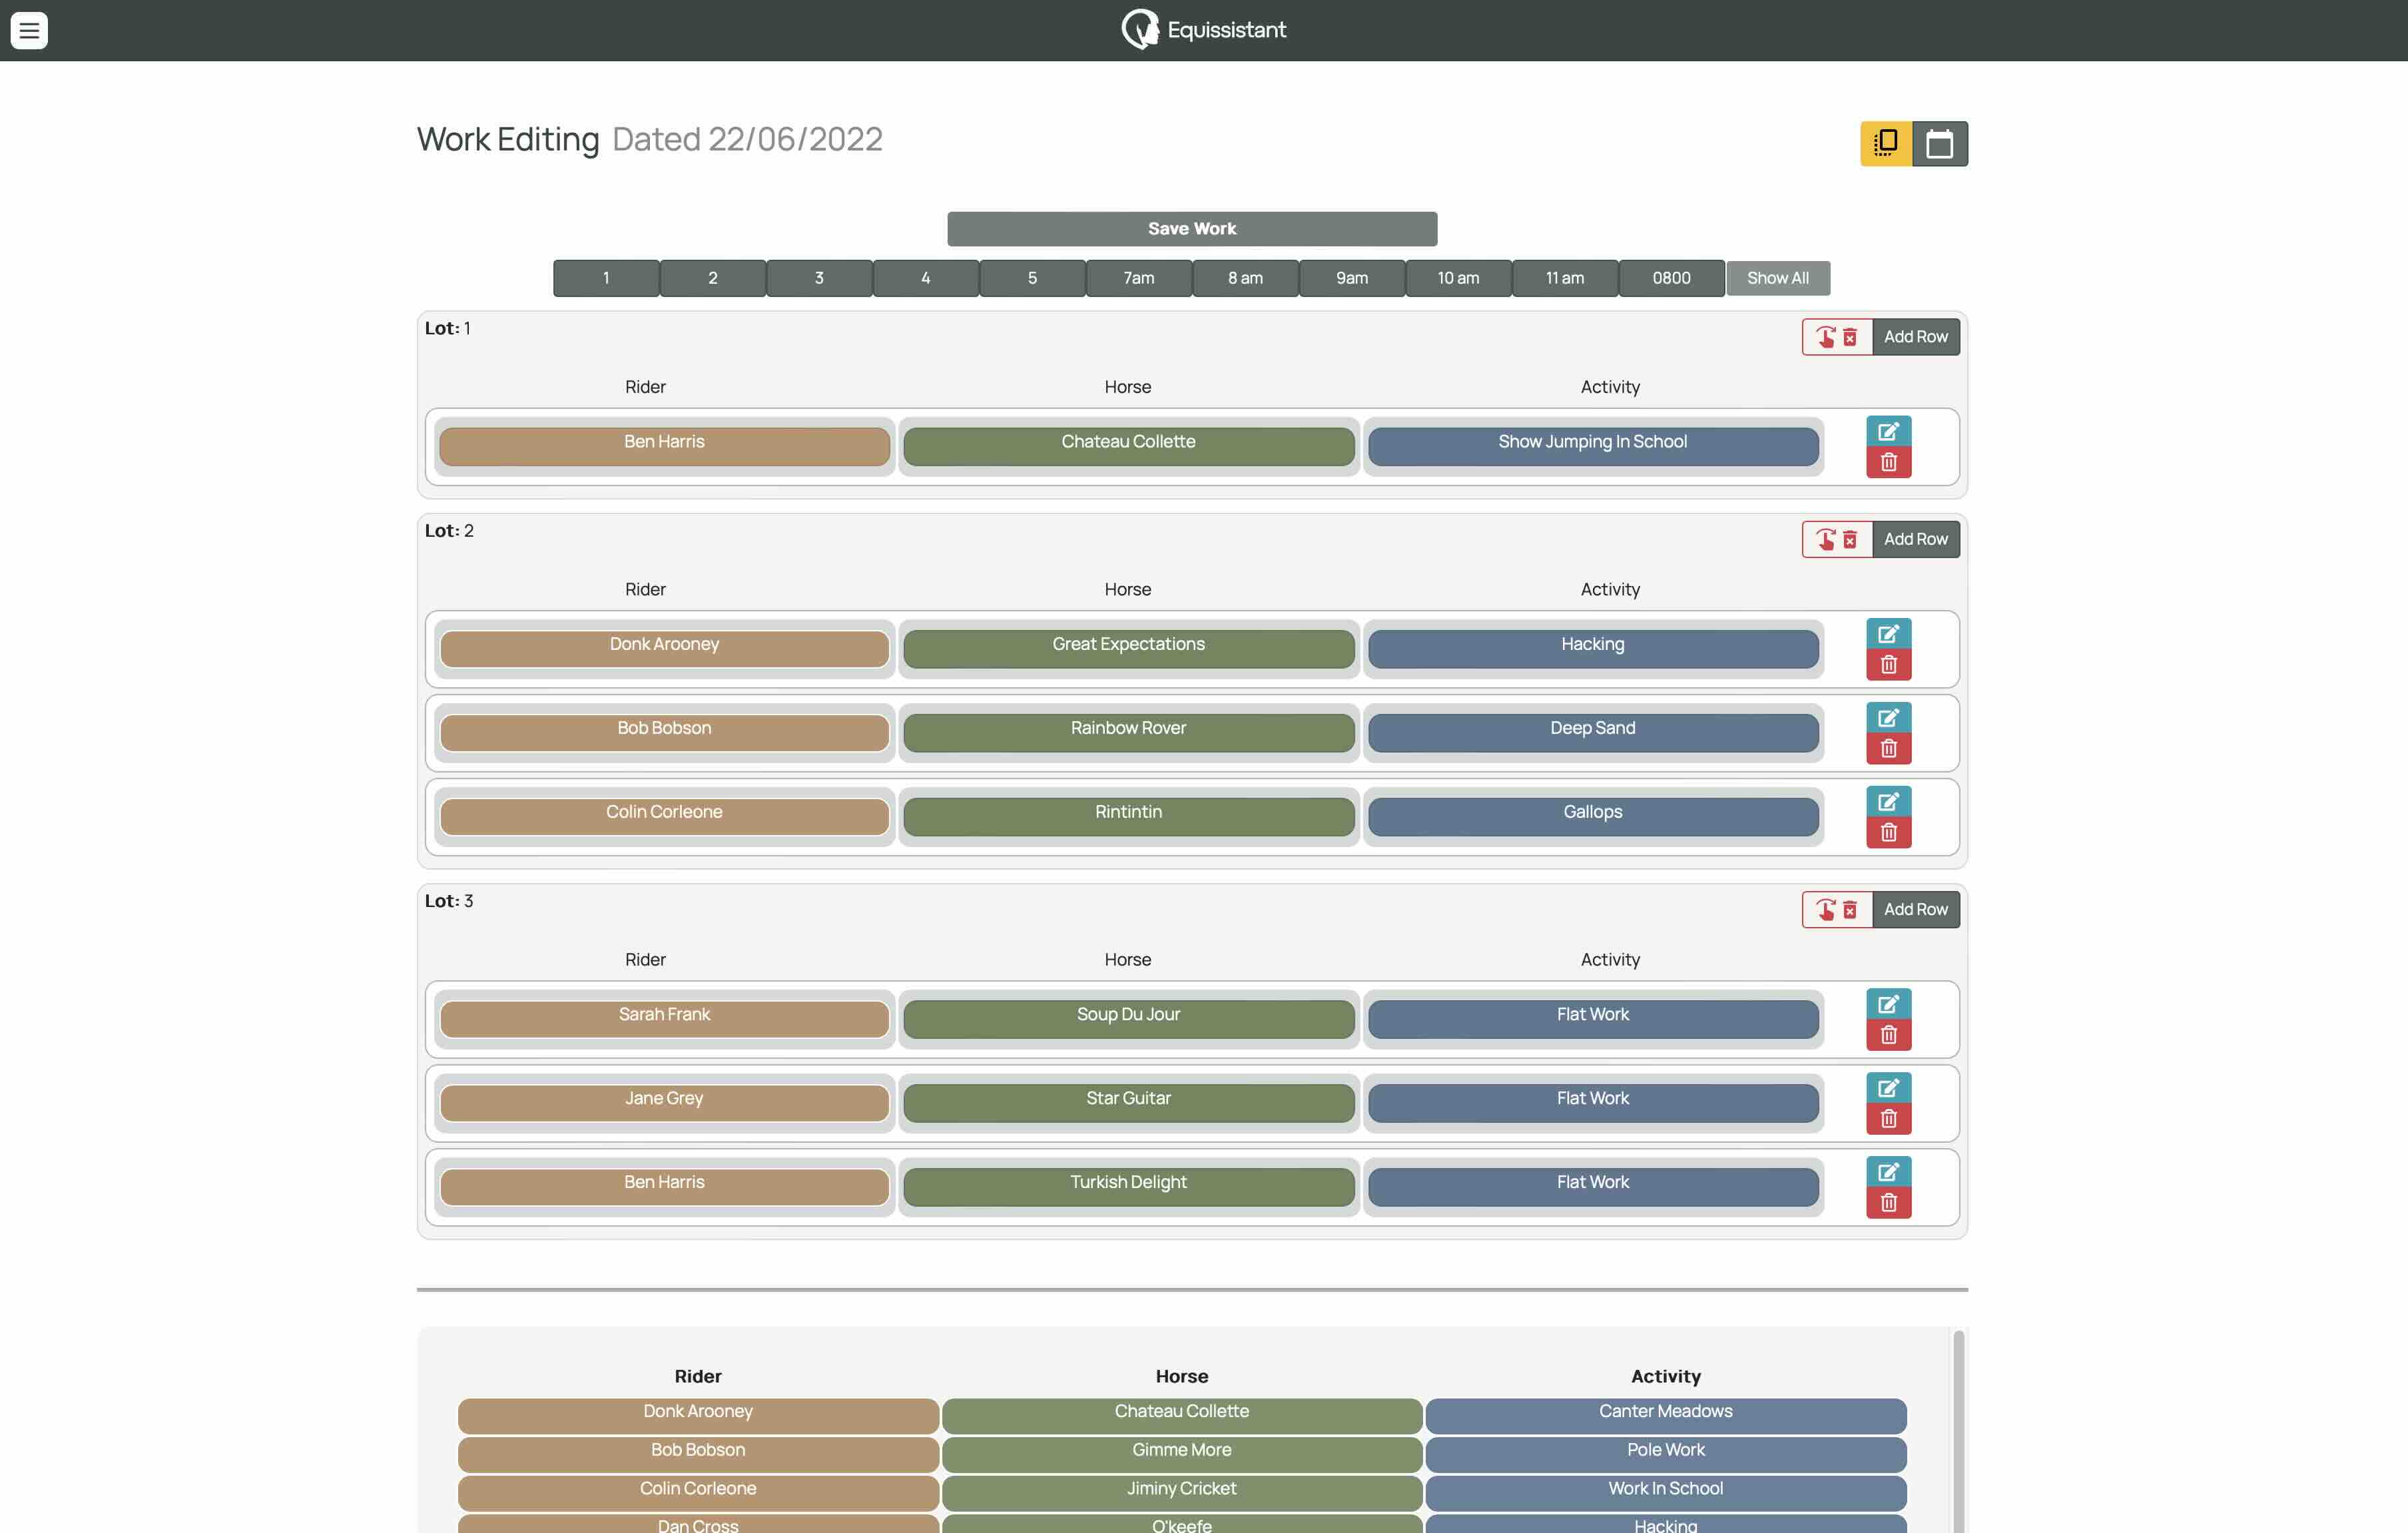Click the Equissistant logo in the header
Image resolution: width=2408 pixels, height=1533 pixels.
1203,30
